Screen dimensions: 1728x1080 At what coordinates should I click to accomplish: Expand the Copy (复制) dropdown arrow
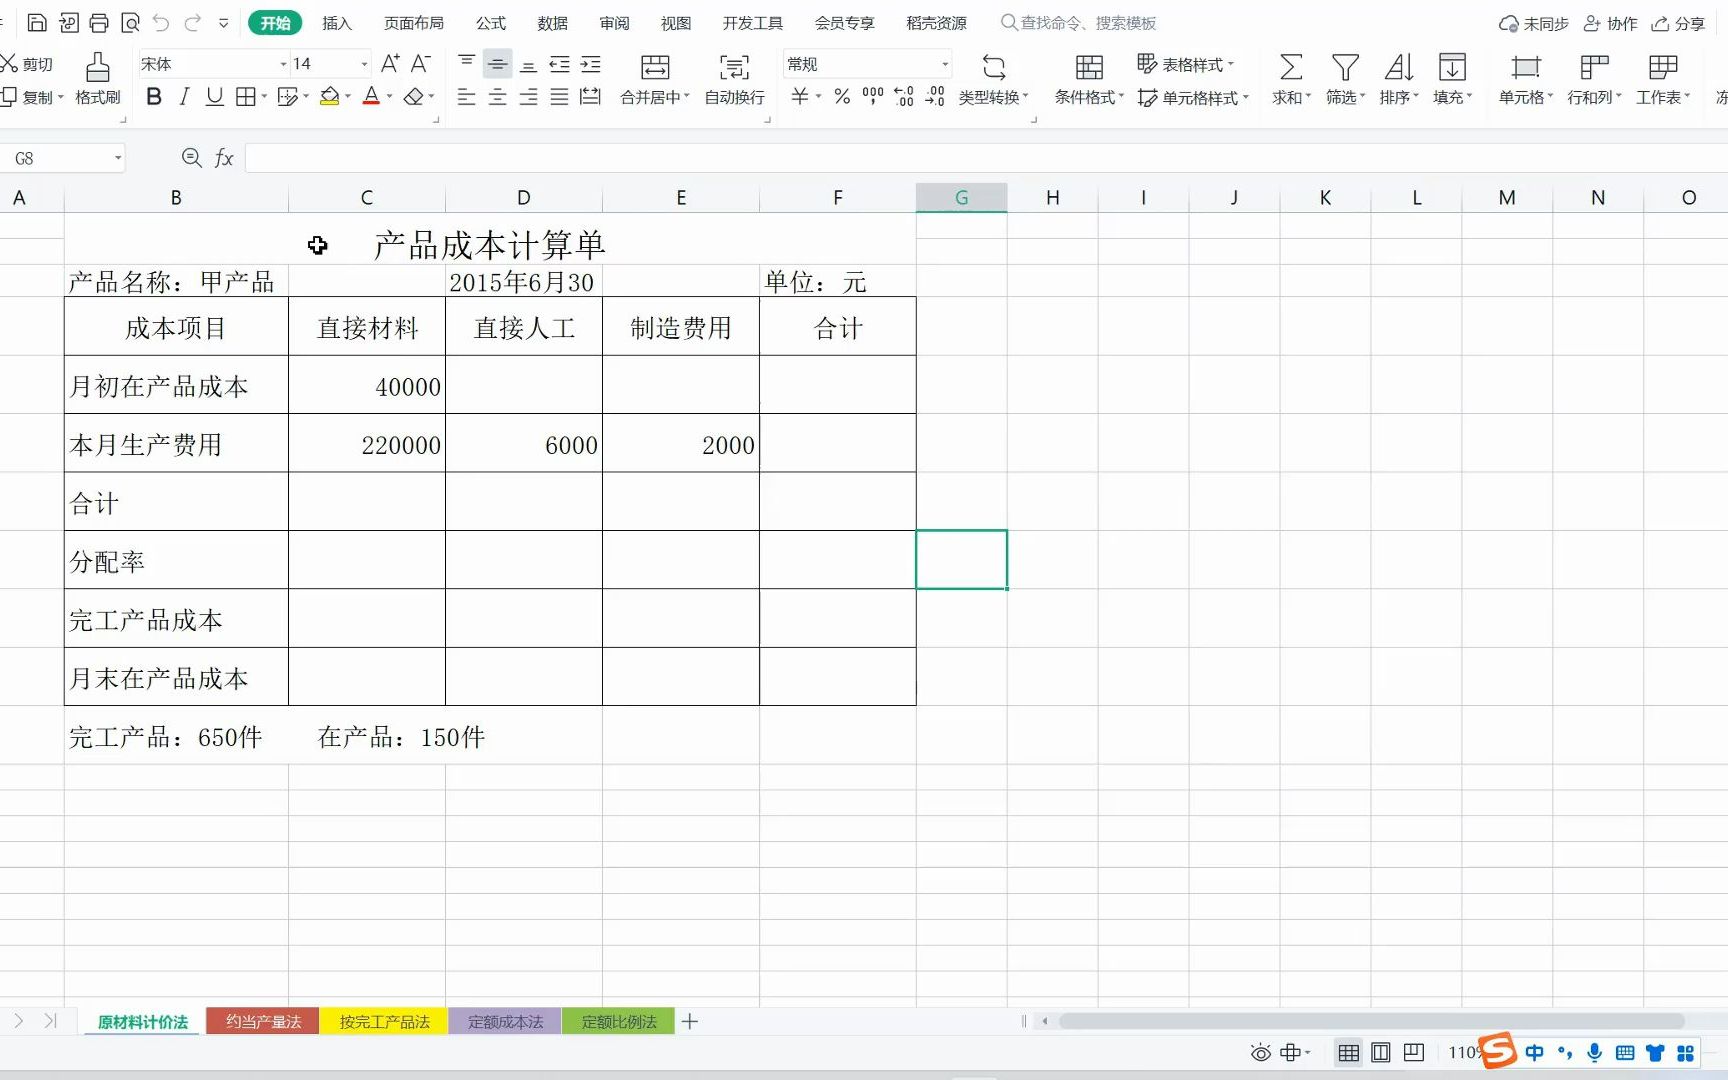[x=61, y=97]
